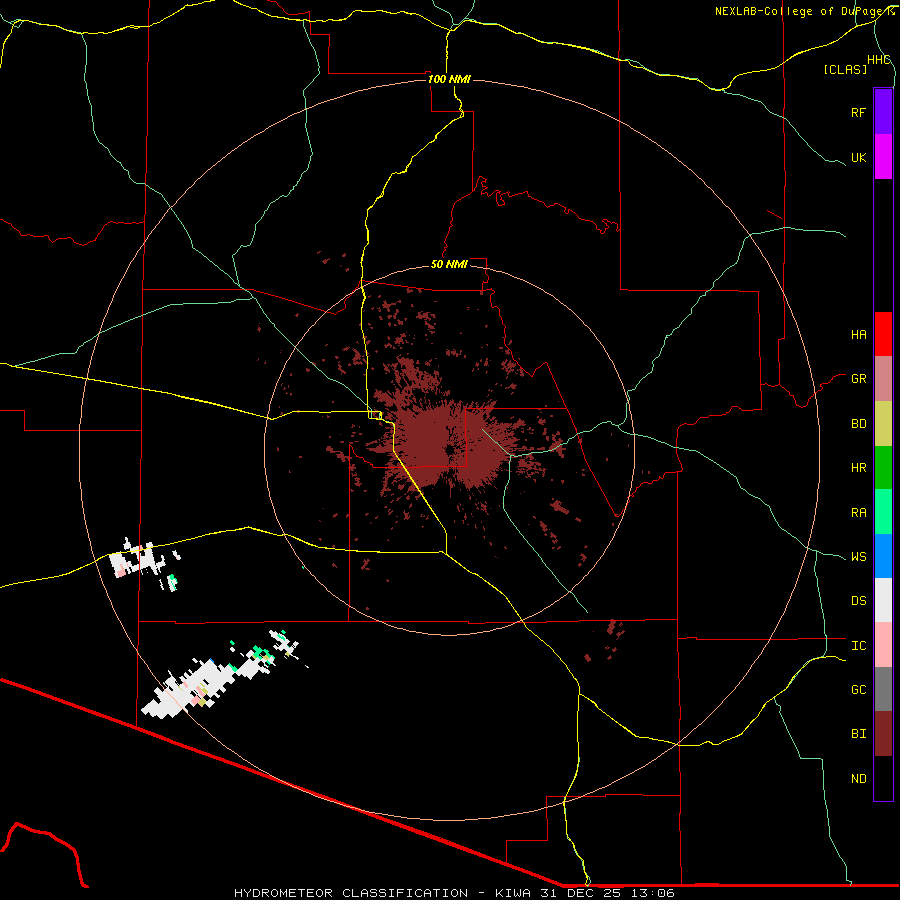
Task: Click the HA red legend swatch
Action: coord(883,334)
